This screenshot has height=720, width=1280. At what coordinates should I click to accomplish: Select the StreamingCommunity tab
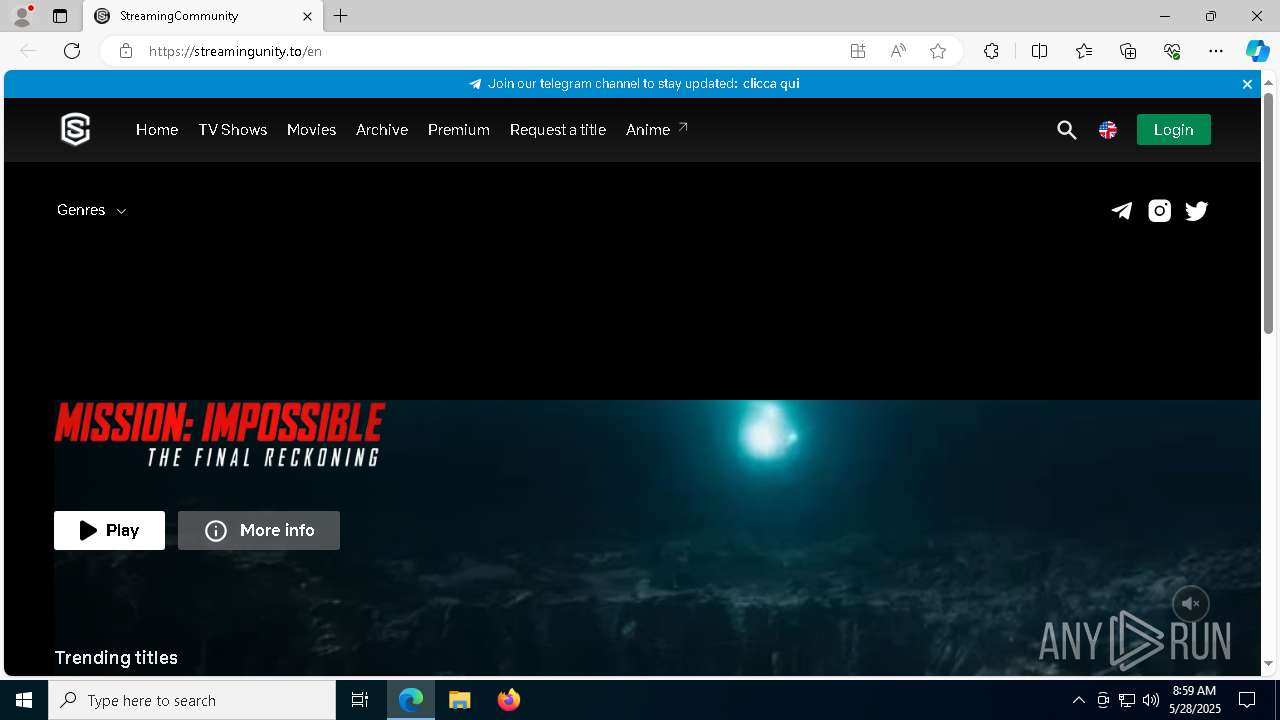click(x=204, y=16)
